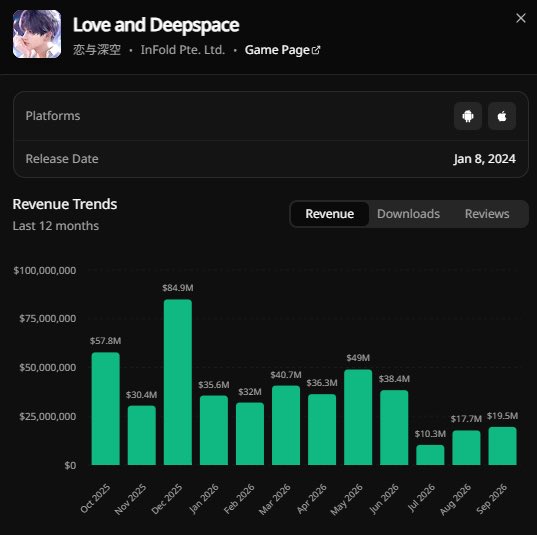537x535 pixels.
Task: Click the Platforms row label
Action: pyautogui.click(x=53, y=116)
